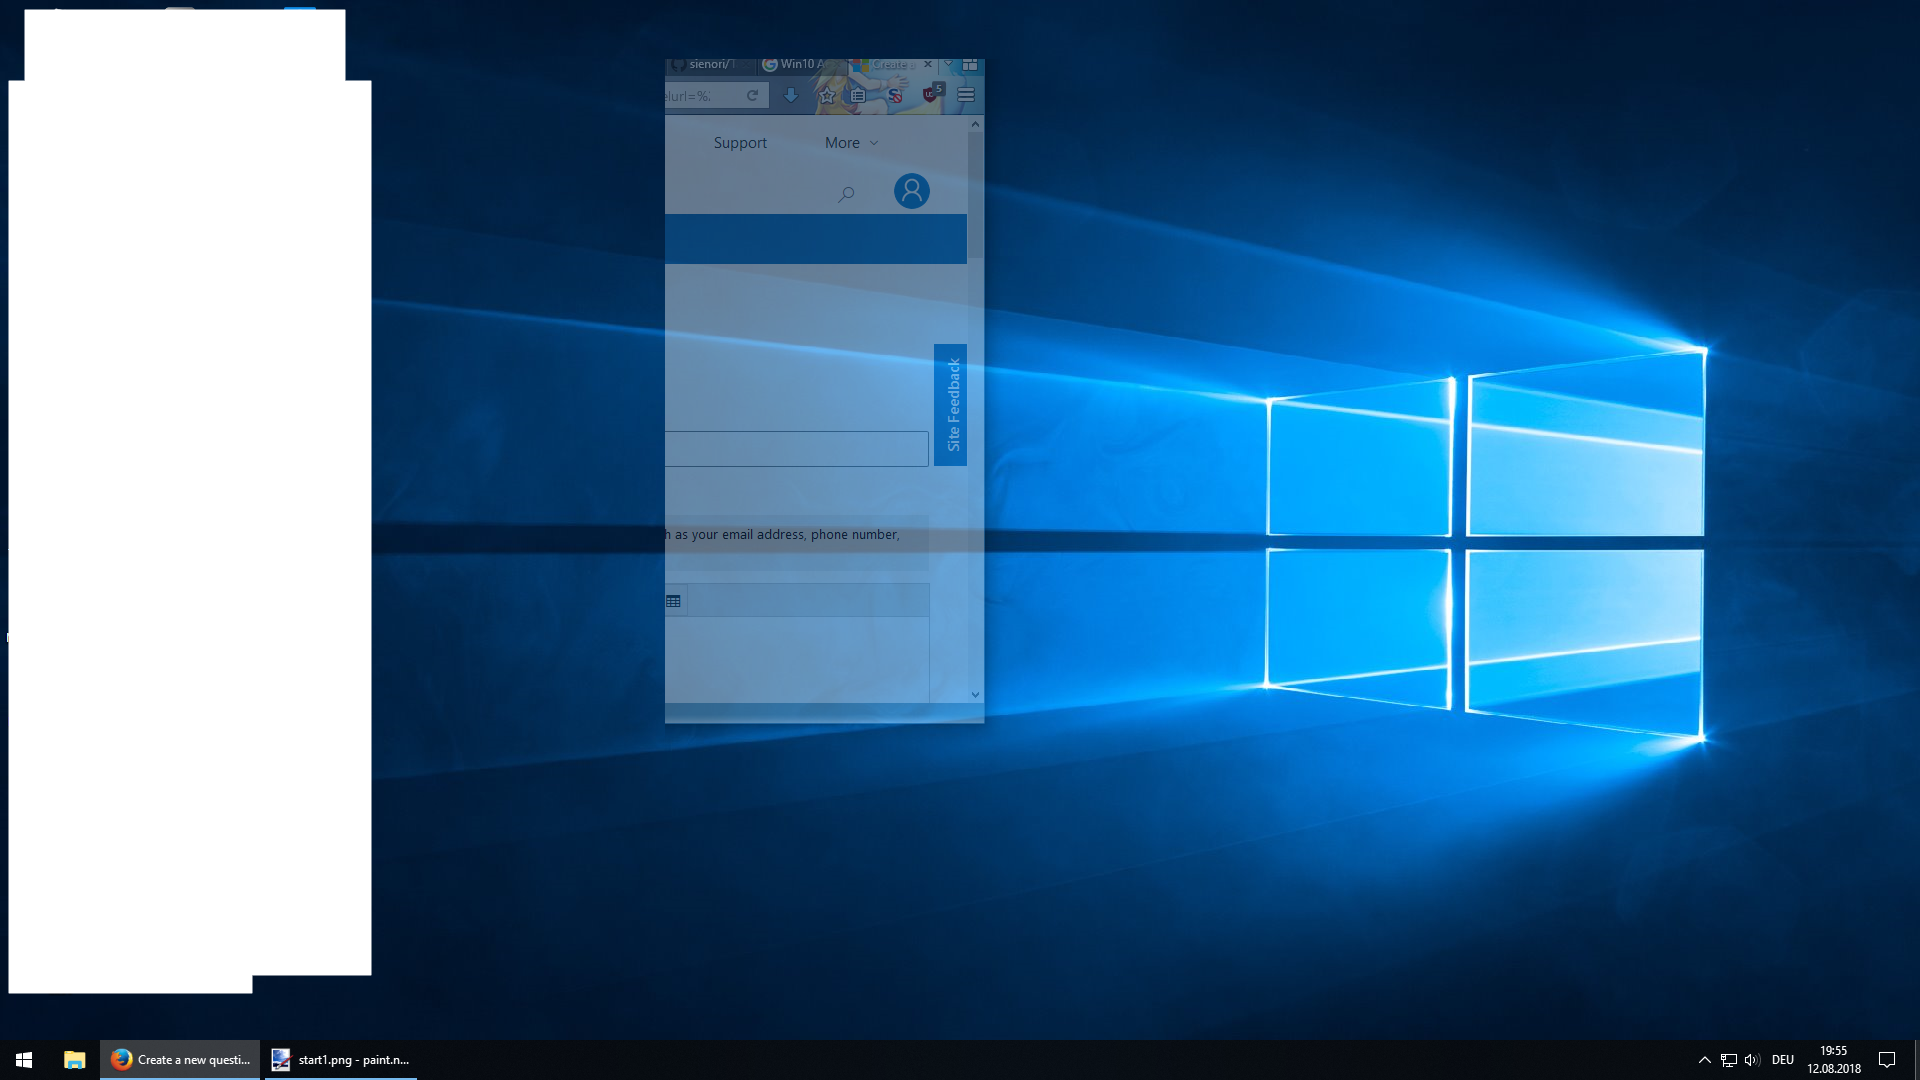Viewport: 1920px width, 1080px height.
Task: Reload the page in Firefox address bar
Action: click(x=752, y=96)
